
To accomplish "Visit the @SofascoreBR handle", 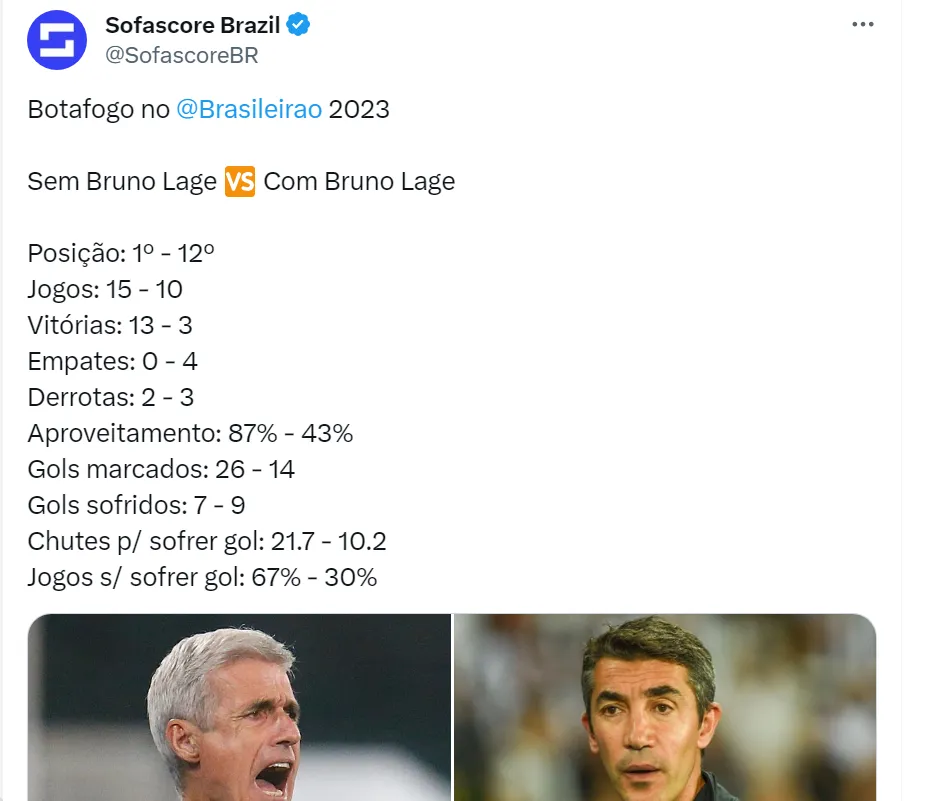I will [x=182, y=55].
